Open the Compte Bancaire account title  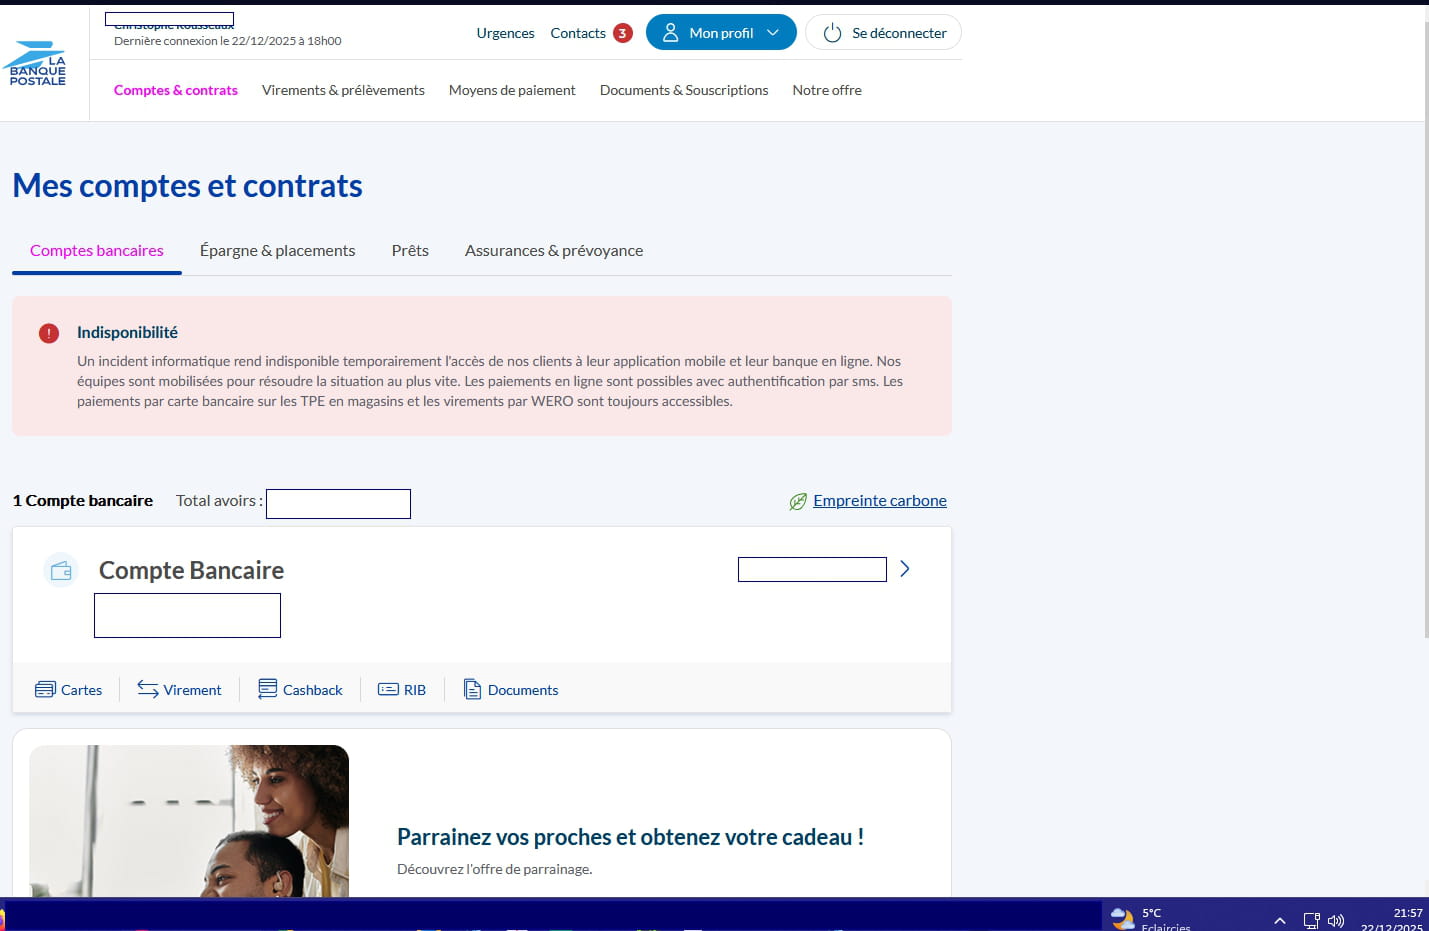(191, 570)
